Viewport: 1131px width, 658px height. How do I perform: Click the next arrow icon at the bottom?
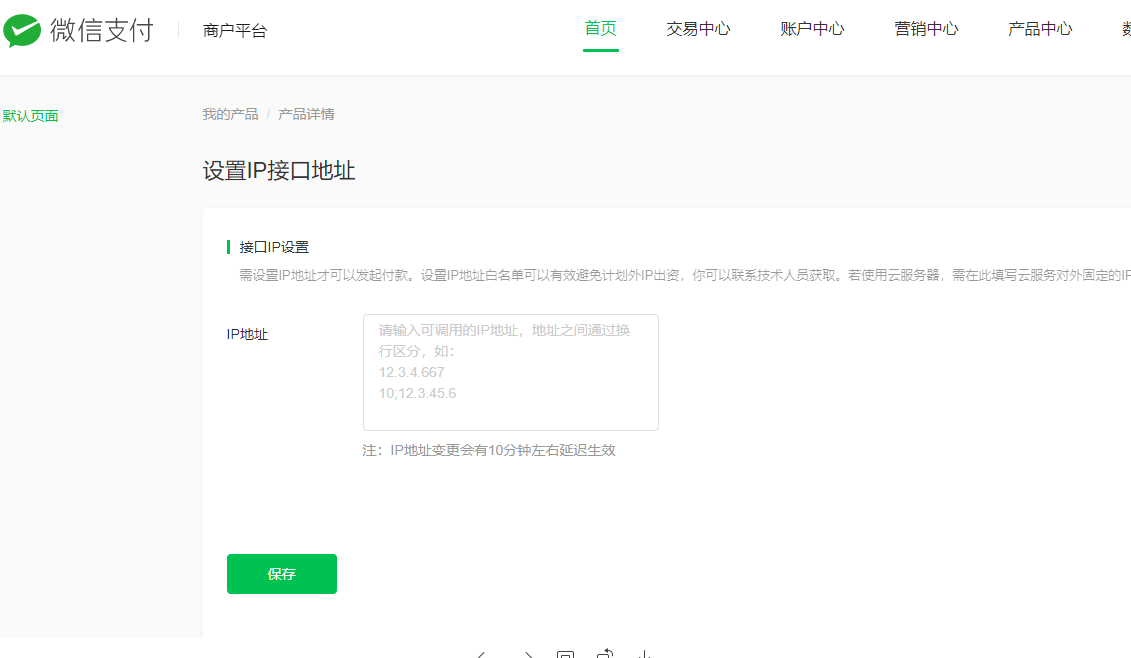(527, 655)
